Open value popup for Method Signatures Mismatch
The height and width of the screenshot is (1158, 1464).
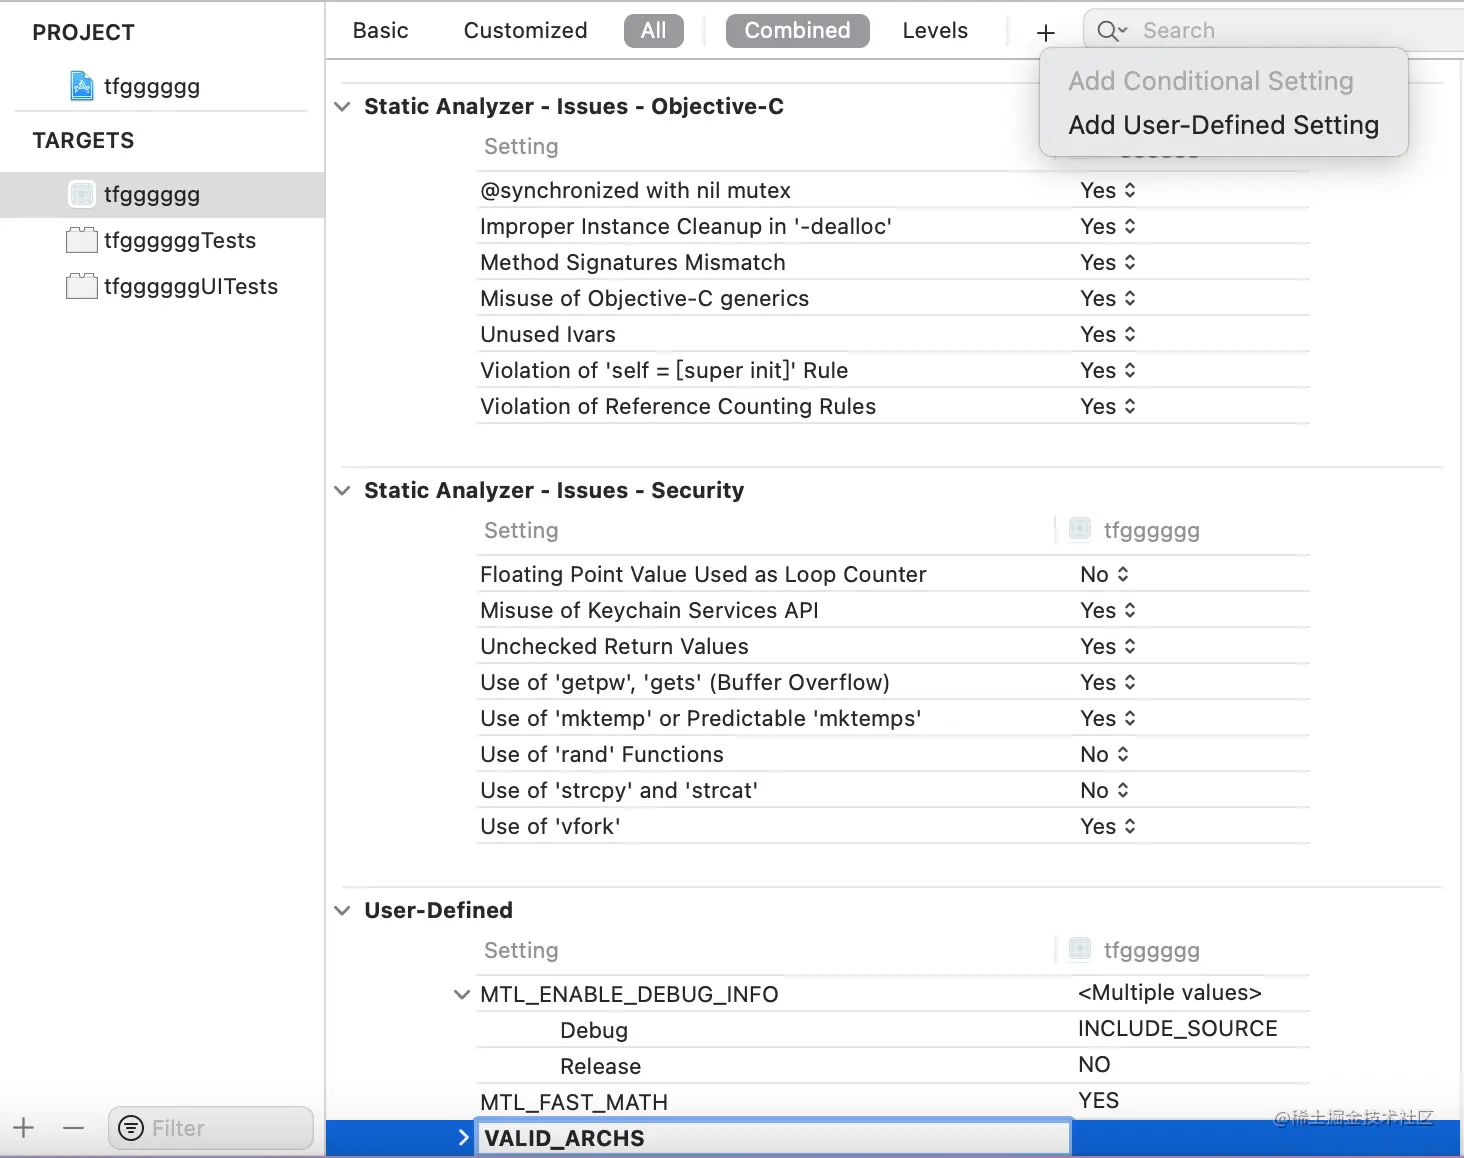tap(1108, 262)
